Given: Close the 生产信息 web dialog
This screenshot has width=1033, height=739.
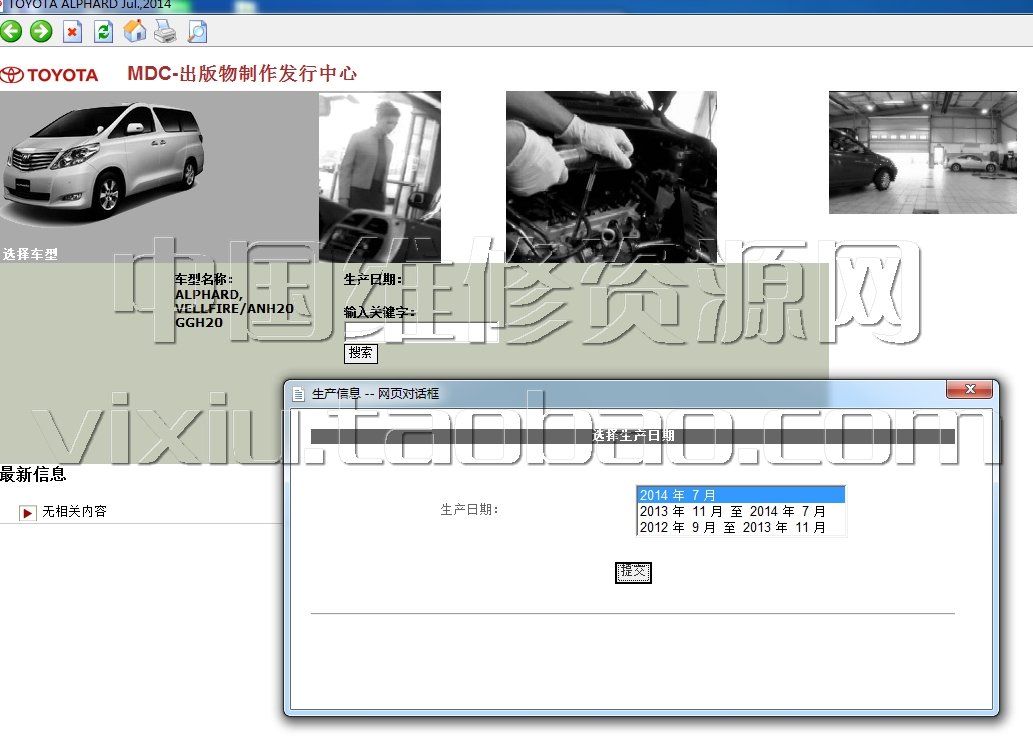Looking at the screenshot, I should tap(969, 389).
